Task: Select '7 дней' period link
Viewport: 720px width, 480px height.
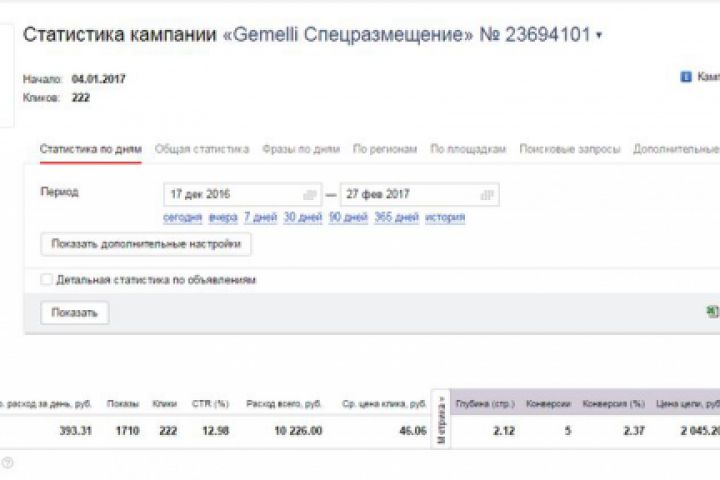Action: [260, 217]
